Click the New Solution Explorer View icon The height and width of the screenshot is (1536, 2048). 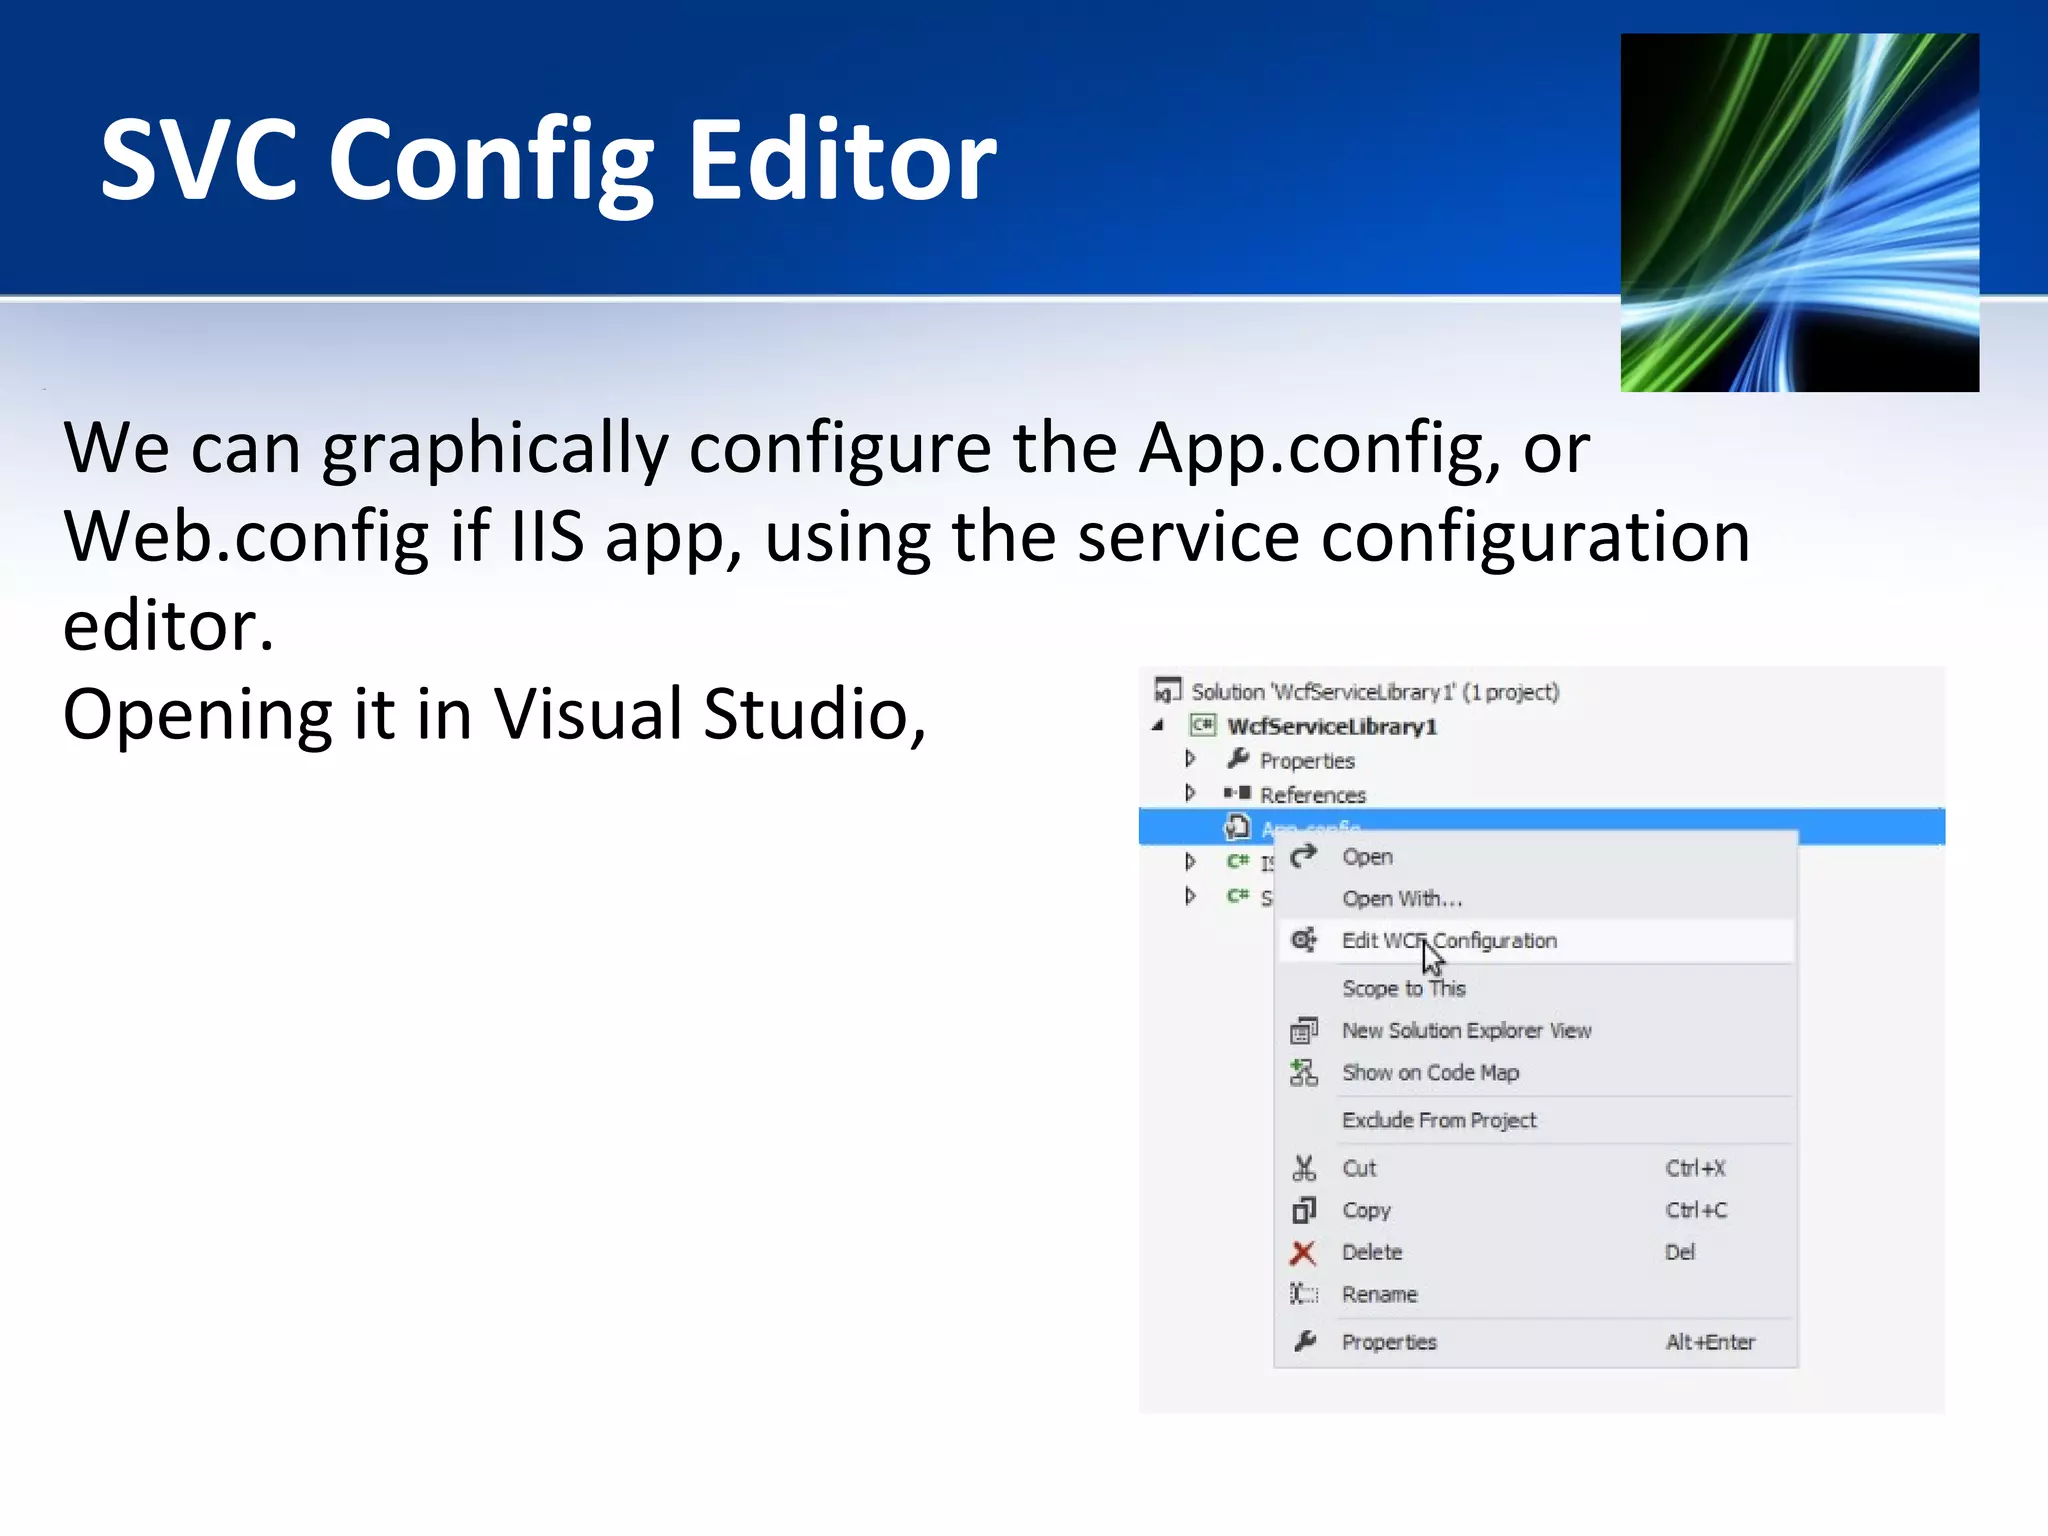click(1303, 1030)
